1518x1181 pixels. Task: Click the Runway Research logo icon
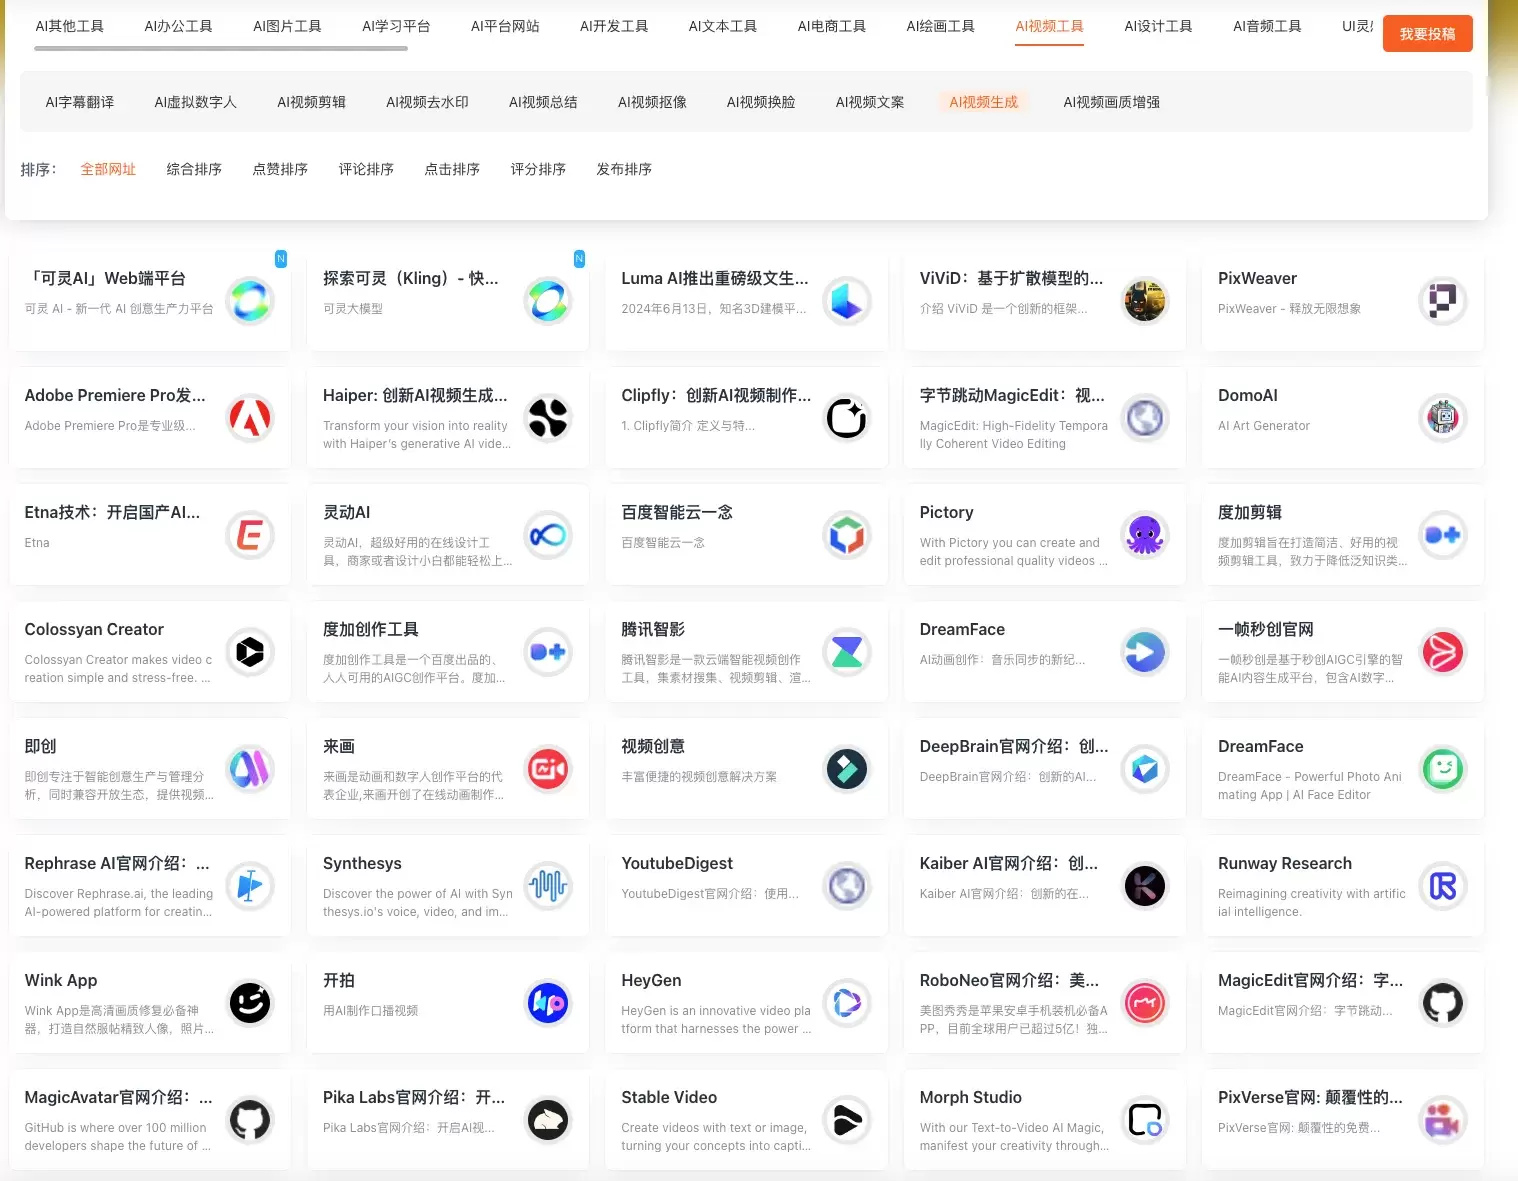pos(1443,886)
